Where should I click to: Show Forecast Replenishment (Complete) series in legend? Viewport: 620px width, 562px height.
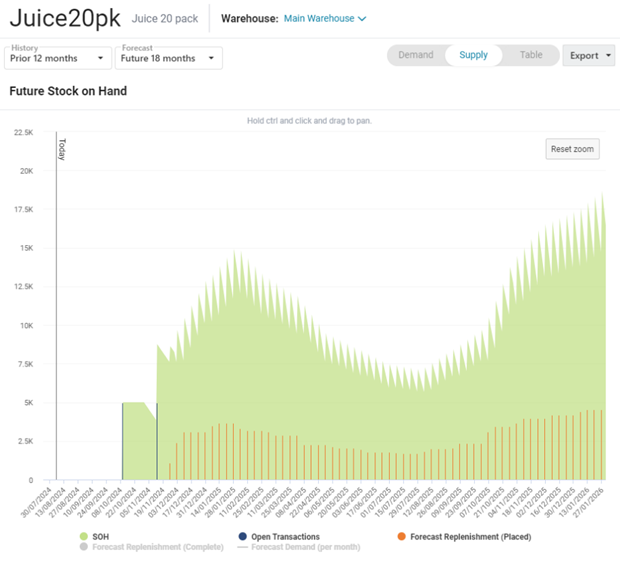click(x=154, y=547)
